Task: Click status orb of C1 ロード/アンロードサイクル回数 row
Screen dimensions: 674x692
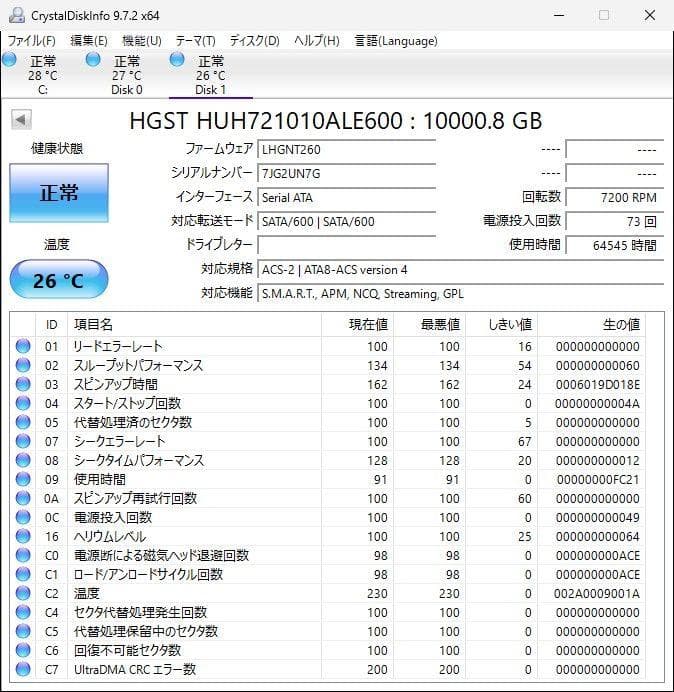Action: pos(23,574)
